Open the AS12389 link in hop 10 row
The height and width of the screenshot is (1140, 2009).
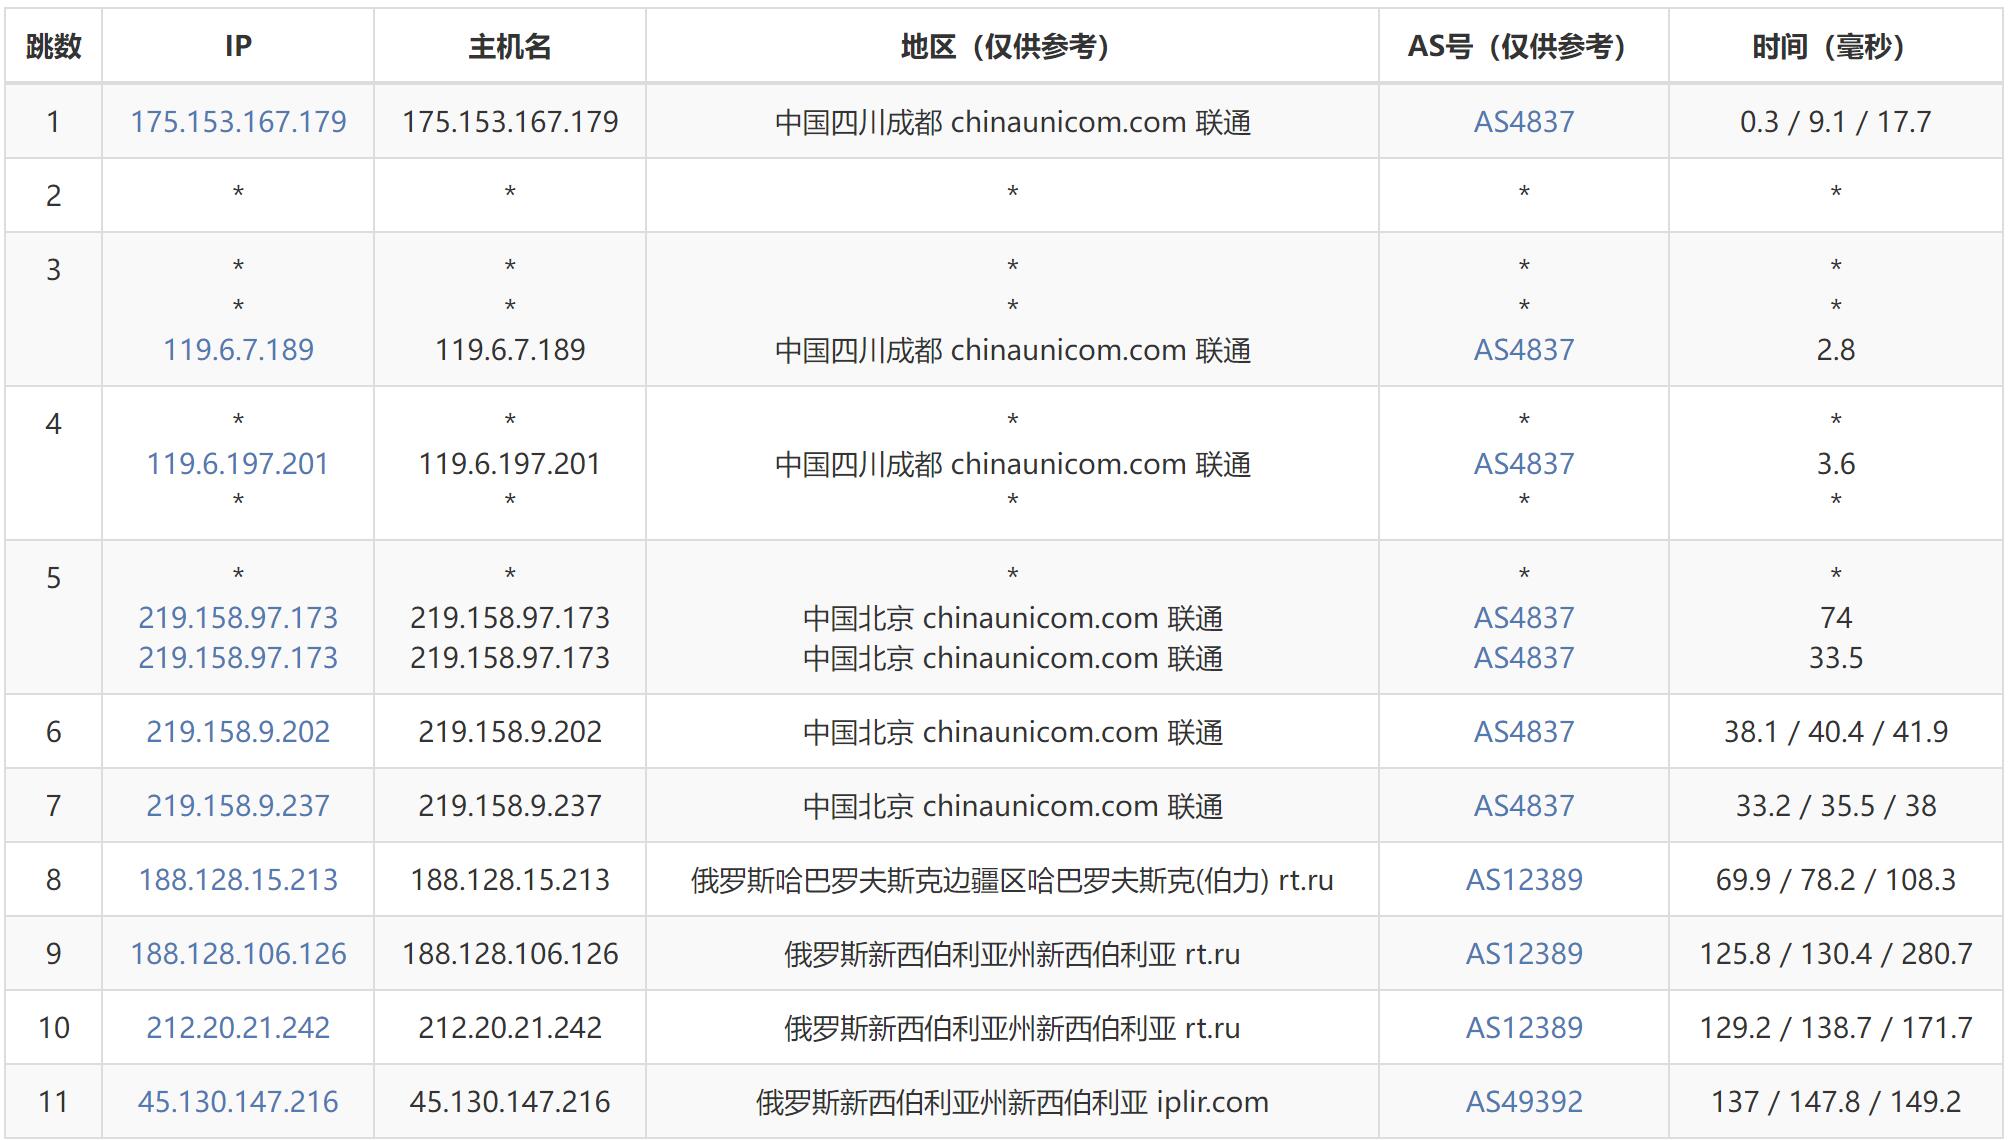click(x=1524, y=1028)
